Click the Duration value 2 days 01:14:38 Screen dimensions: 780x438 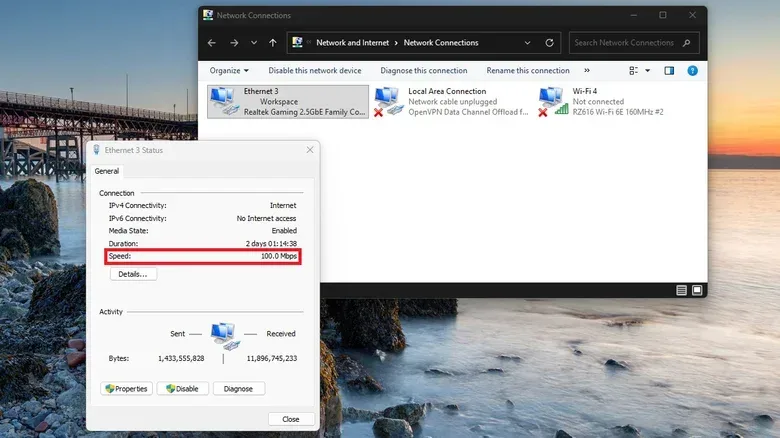272,244
